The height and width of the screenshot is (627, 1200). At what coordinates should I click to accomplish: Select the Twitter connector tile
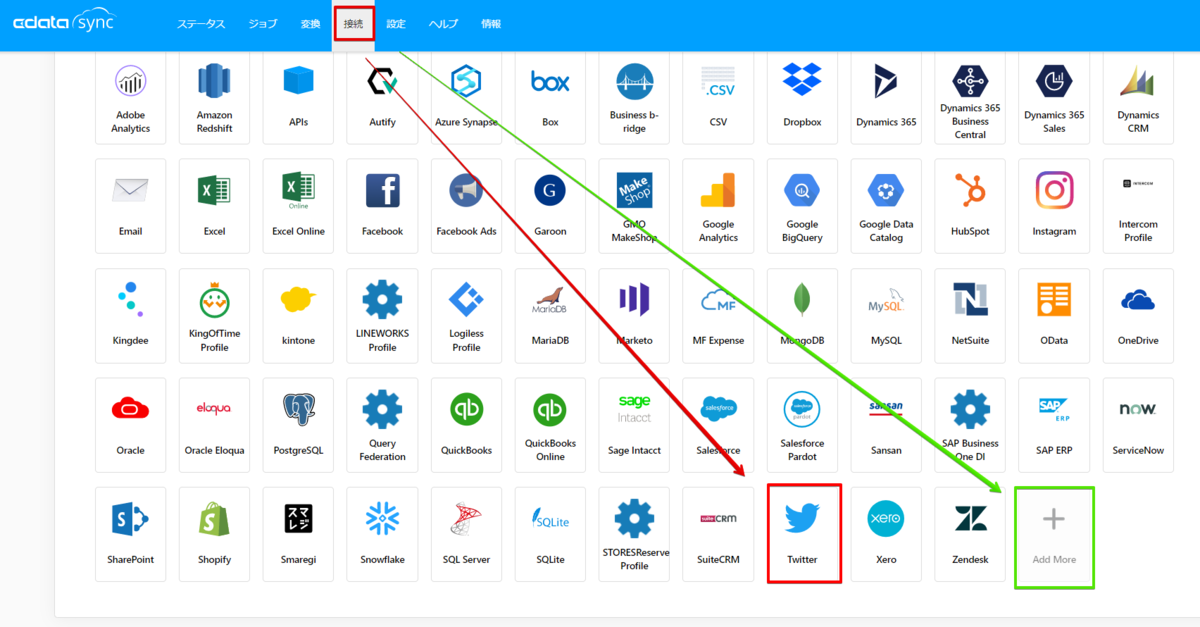pos(803,534)
